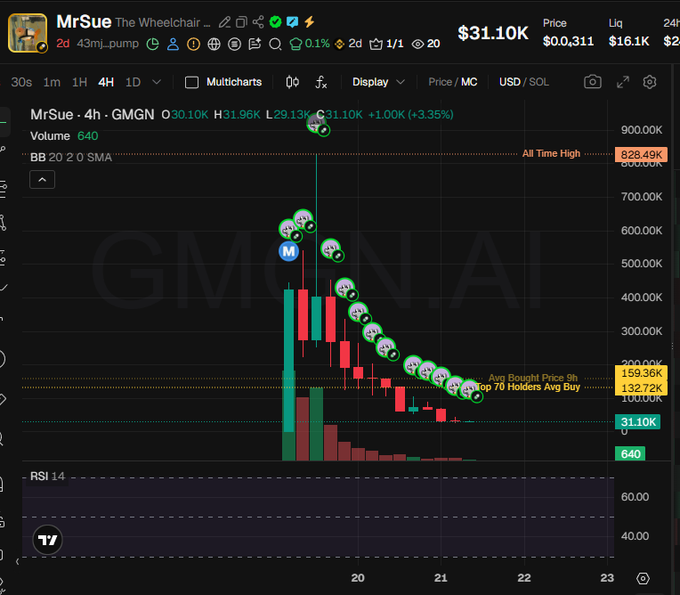Open chart settings gear in toolbar
This screenshot has height=595, width=680.
click(649, 82)
